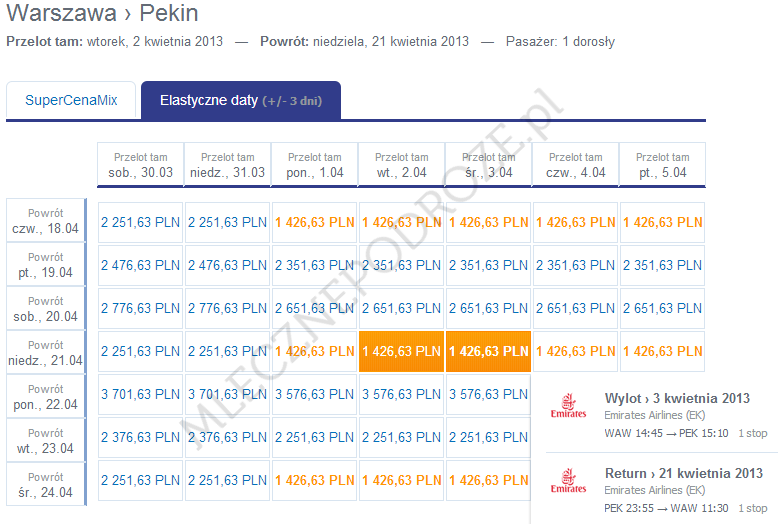The height and width of the screenshot is (524, 778).
Task: Pick the 3 701,63 PLN price under sob. 30.03
Action: coord(140,395)
